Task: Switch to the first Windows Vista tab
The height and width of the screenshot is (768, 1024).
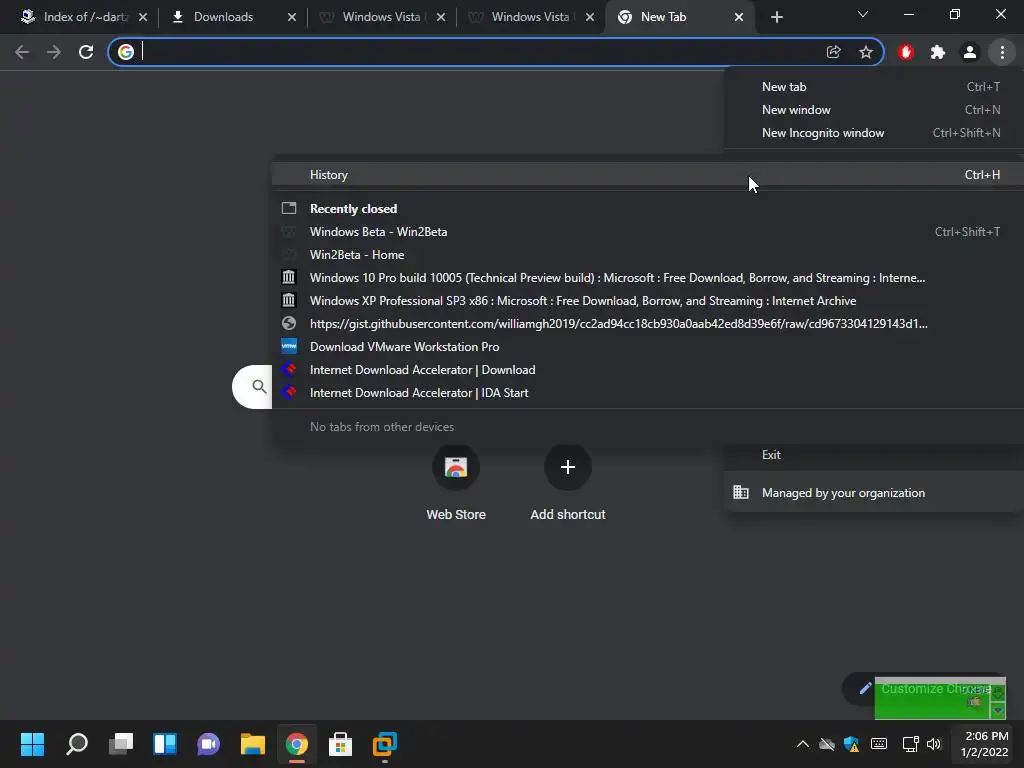Action: point(381,17)
